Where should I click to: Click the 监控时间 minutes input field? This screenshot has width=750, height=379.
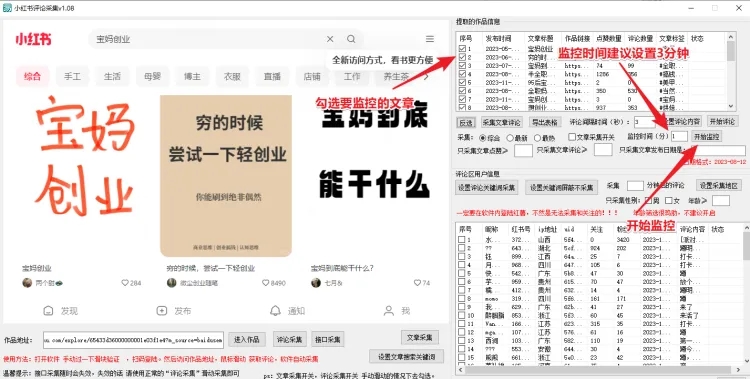pos(679,137)
